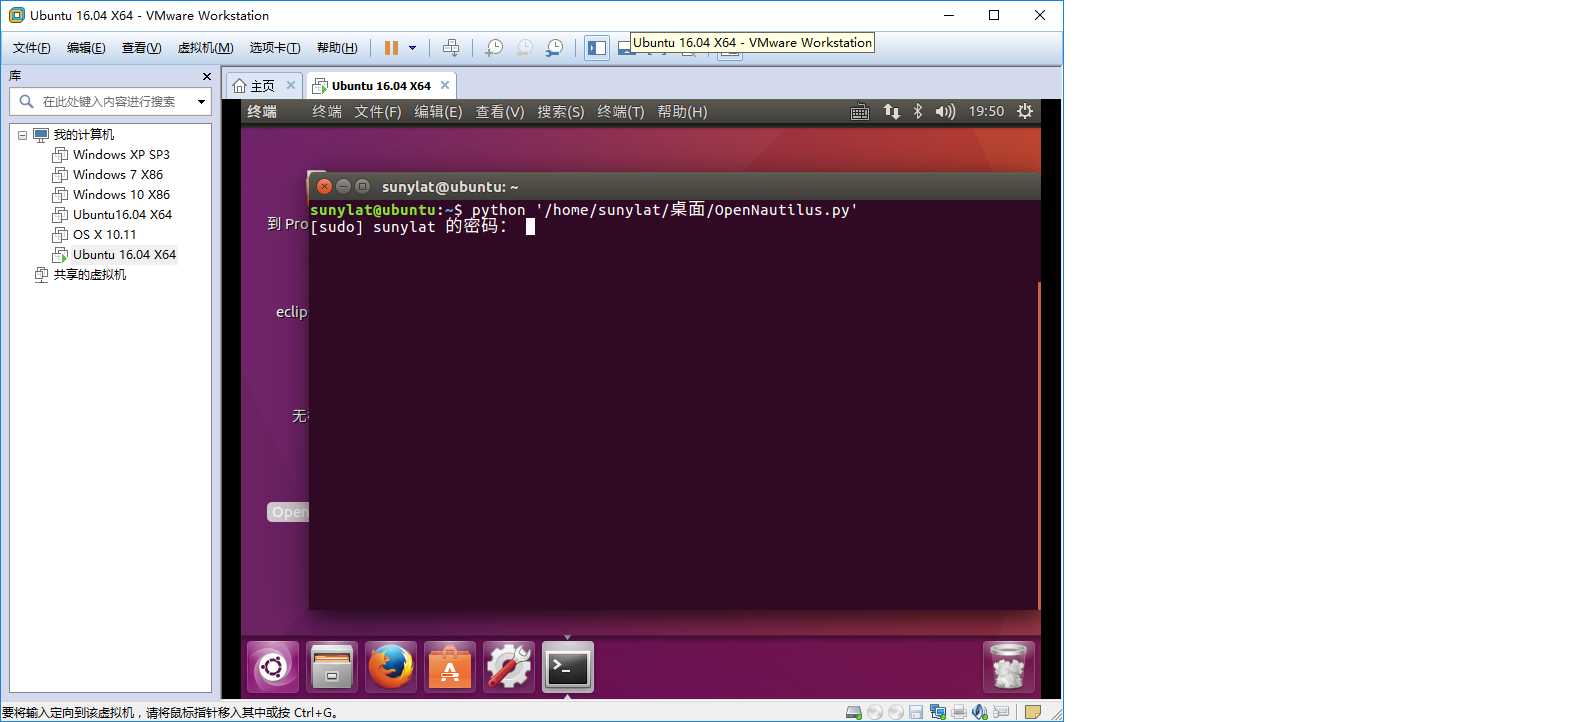
Task: Open the terminal 帮助(H) menu in Ubuntu
Action: (x=682, y=112)
